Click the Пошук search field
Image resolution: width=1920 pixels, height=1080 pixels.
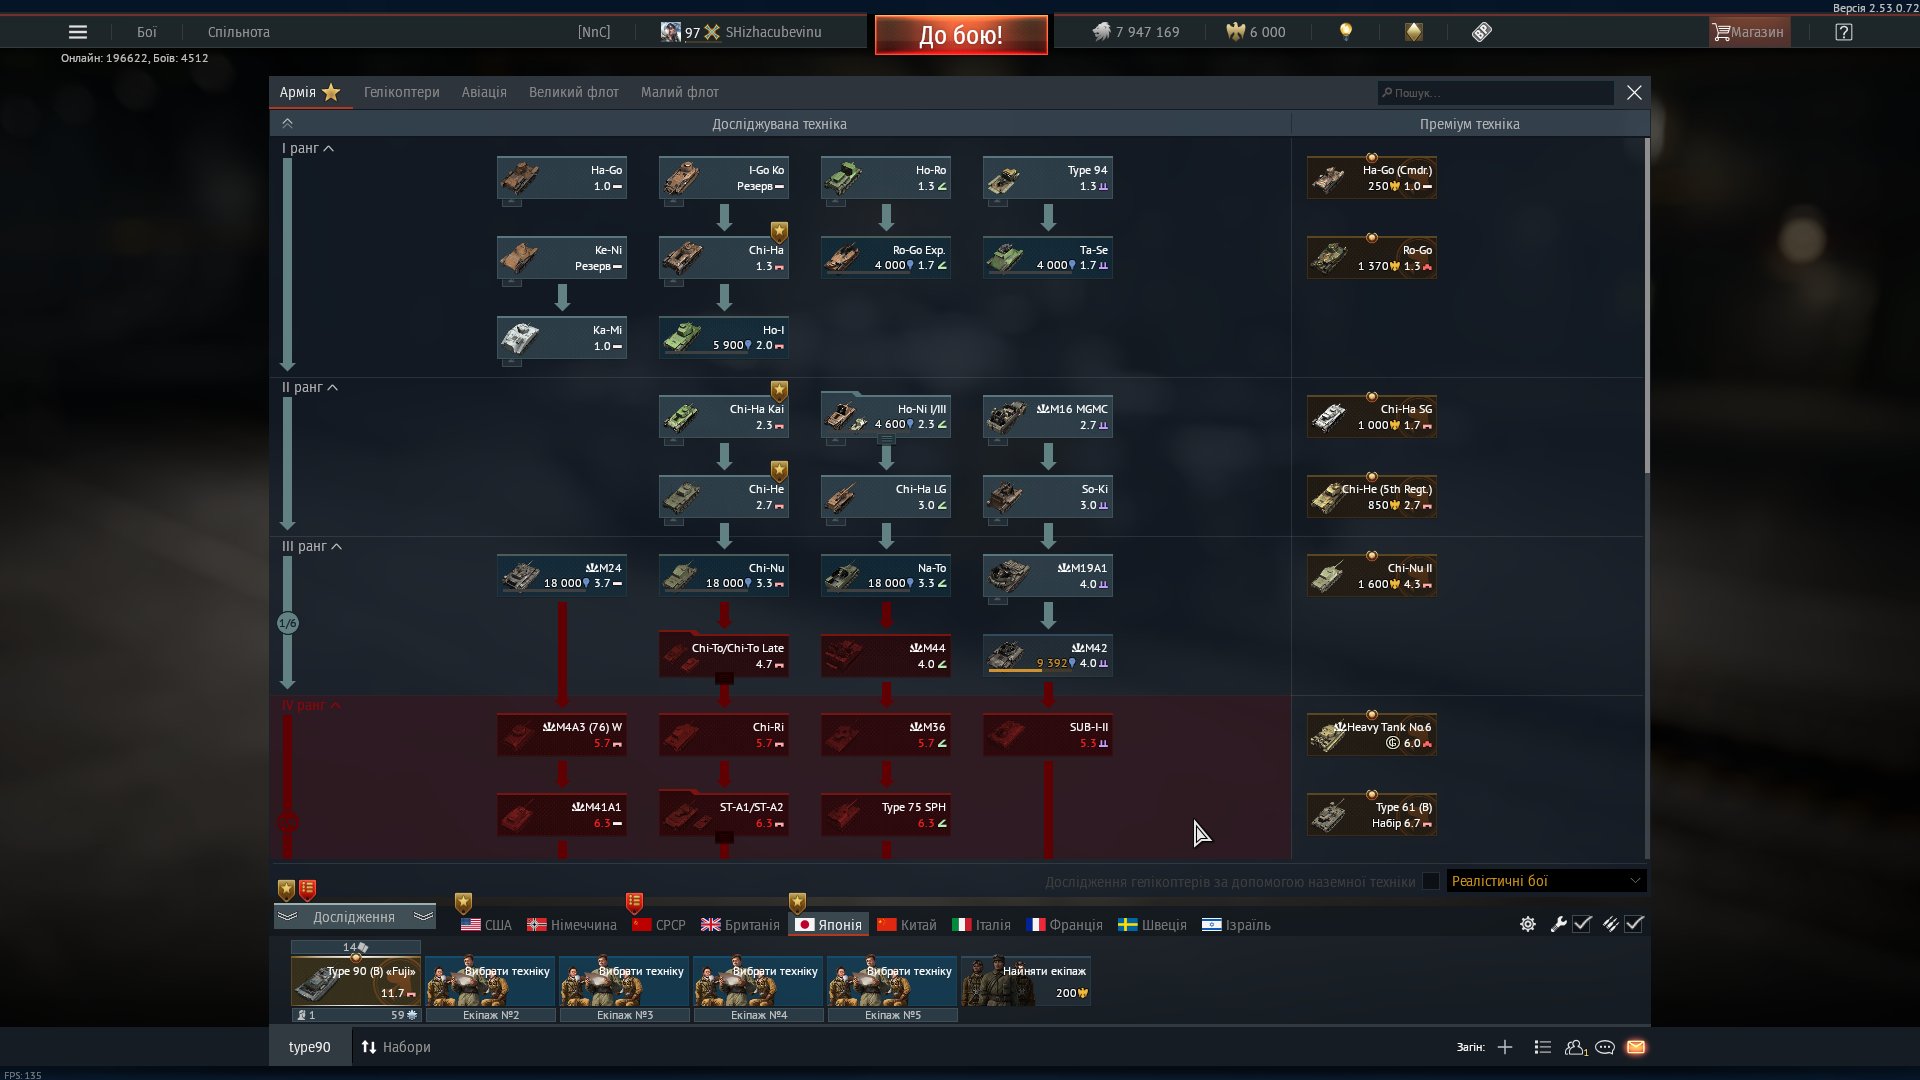click(x=1495, y=93)
